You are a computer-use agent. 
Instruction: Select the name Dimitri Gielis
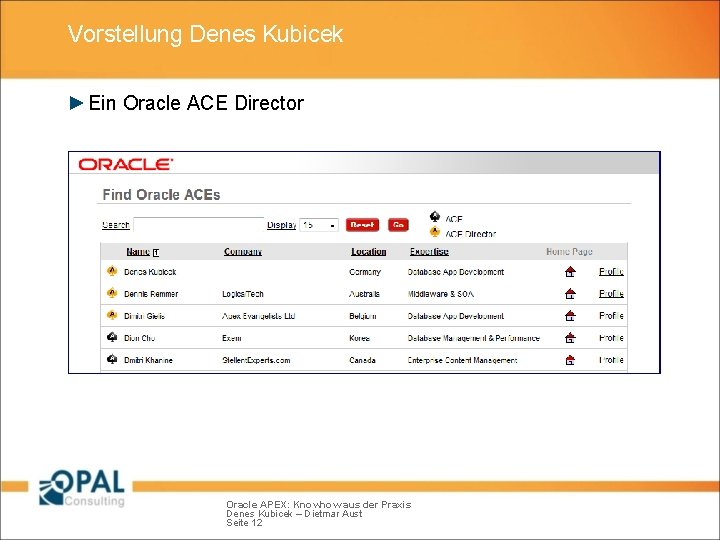point(144,316)
